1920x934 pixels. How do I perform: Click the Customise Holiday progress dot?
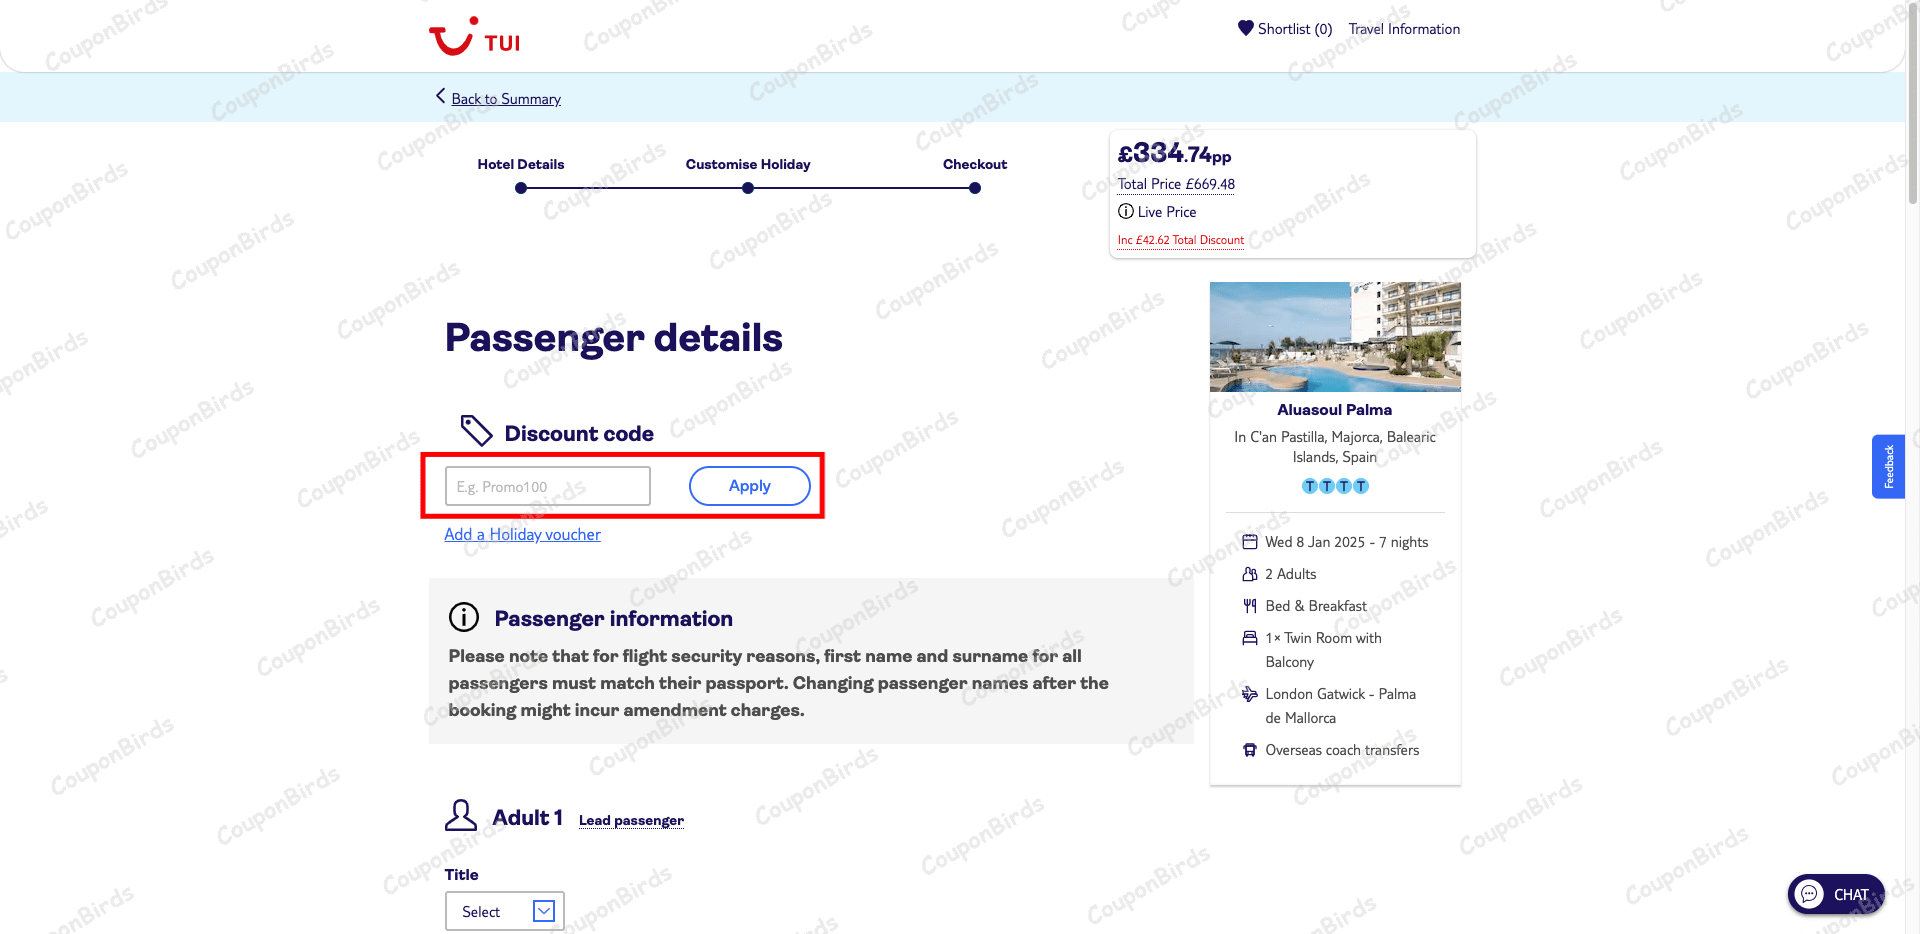tap(747, 187)
